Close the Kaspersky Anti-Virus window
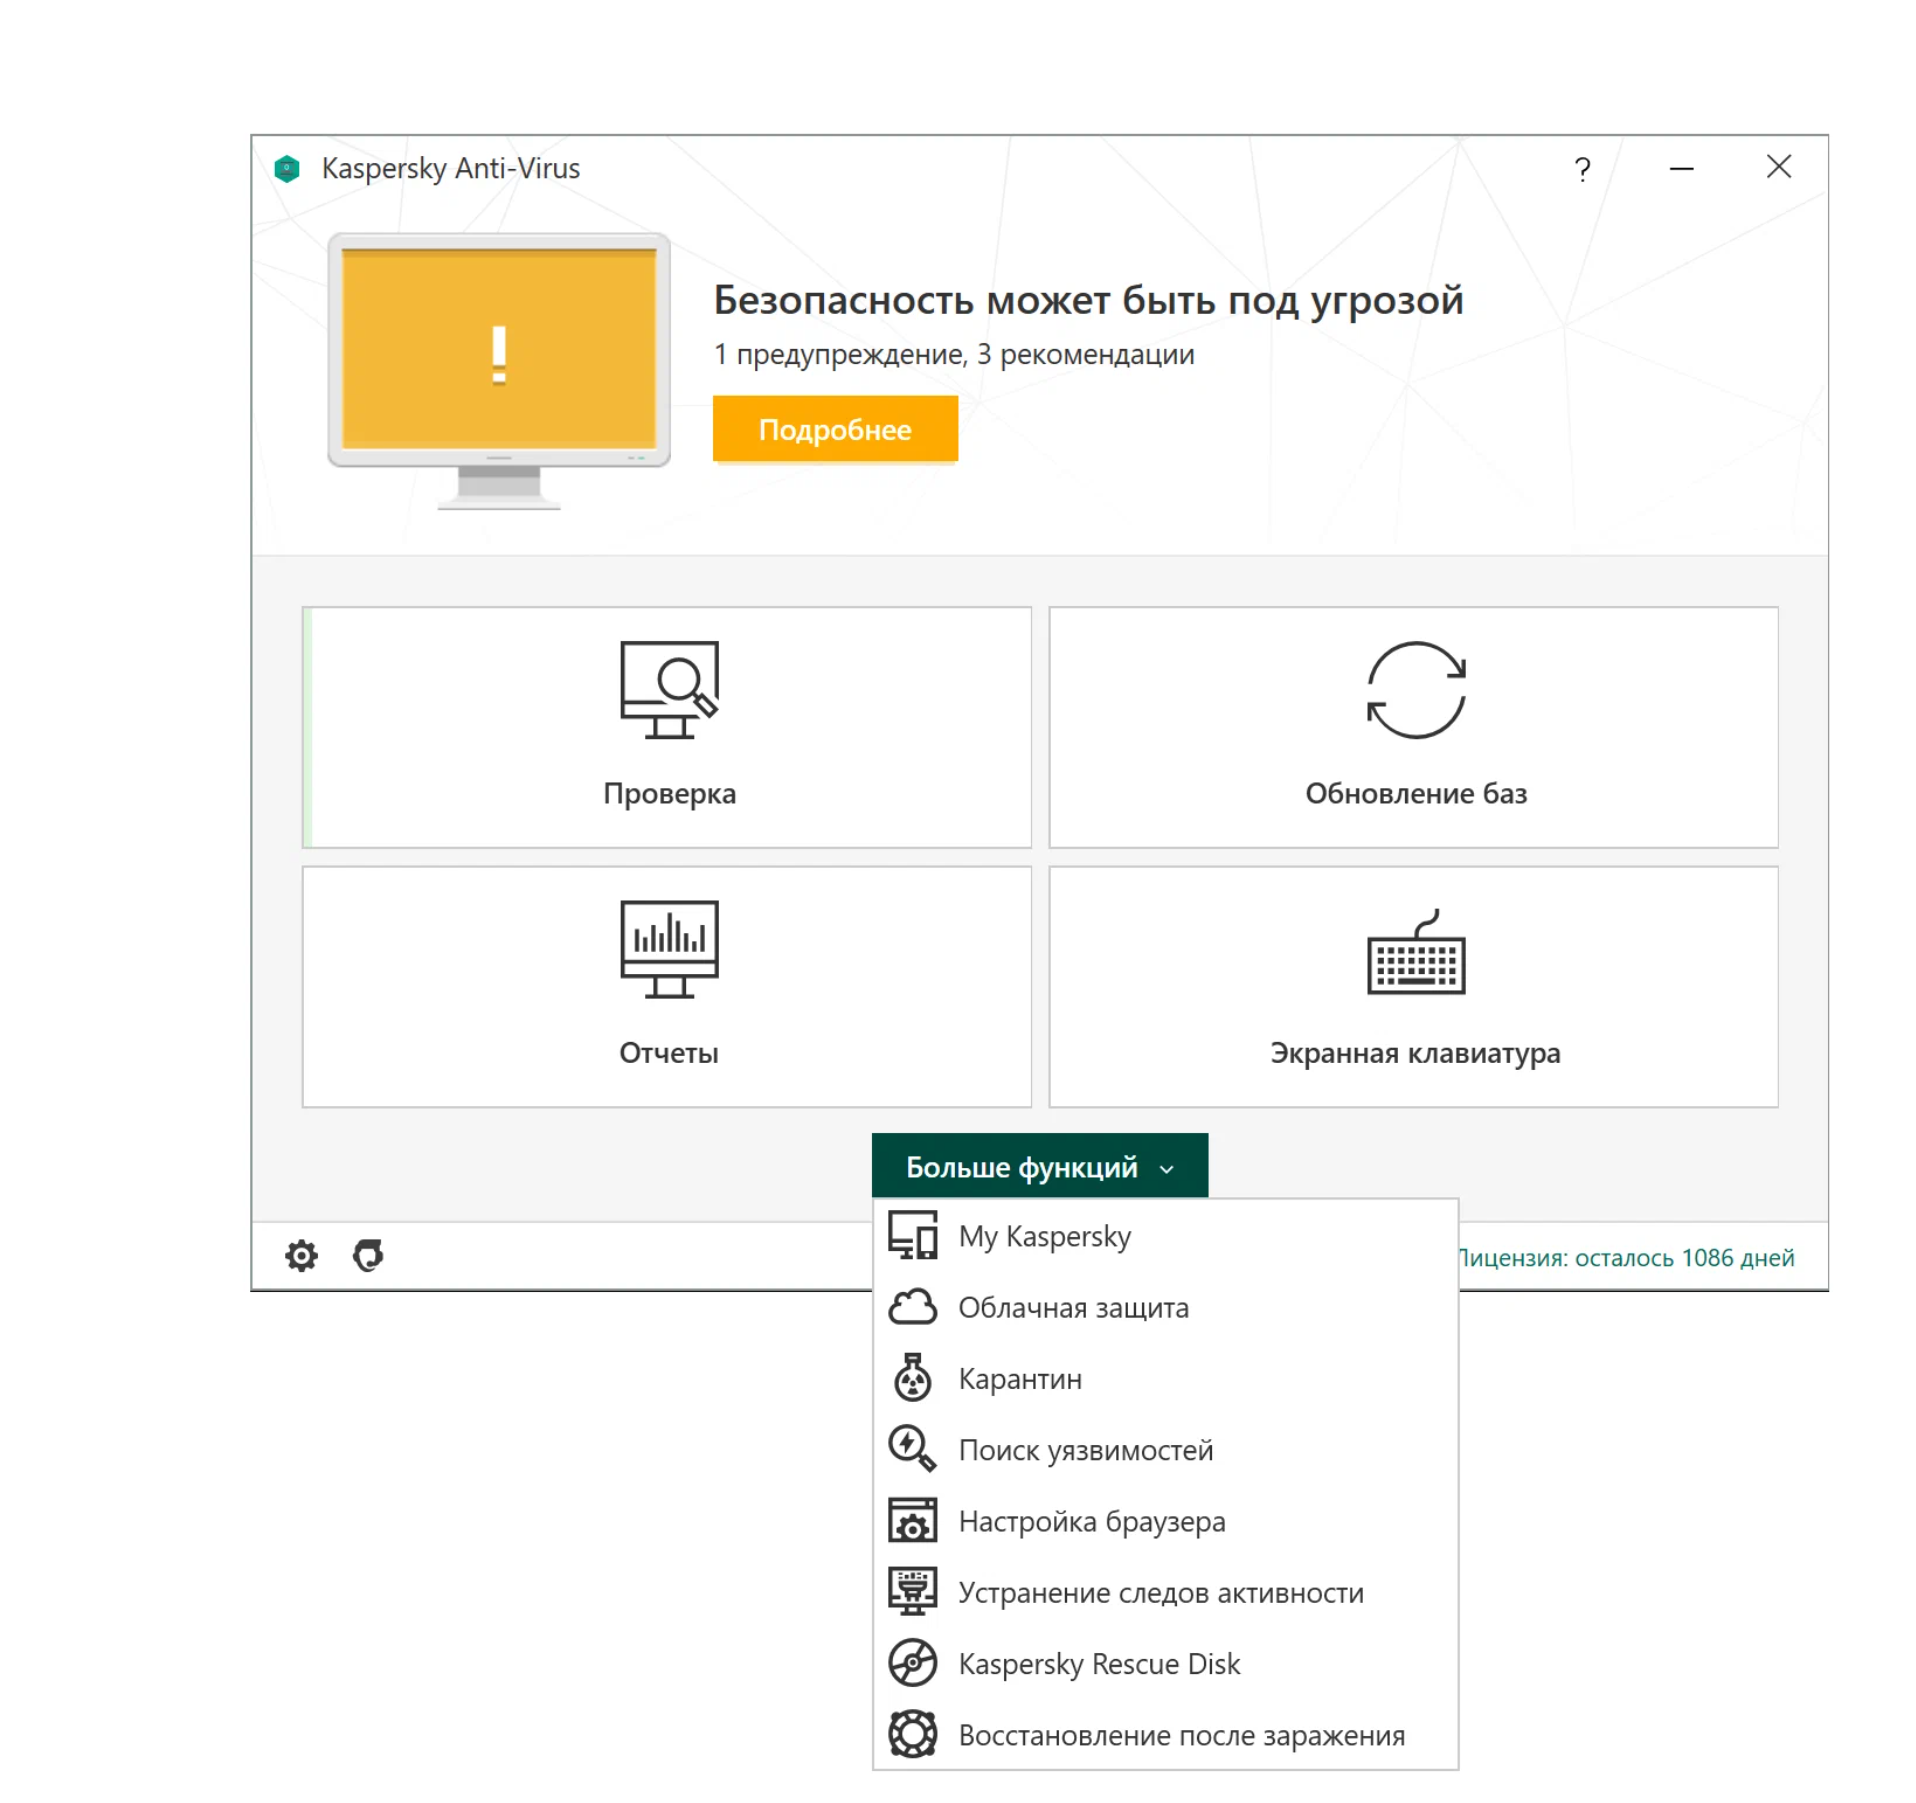 [1777, 166]
